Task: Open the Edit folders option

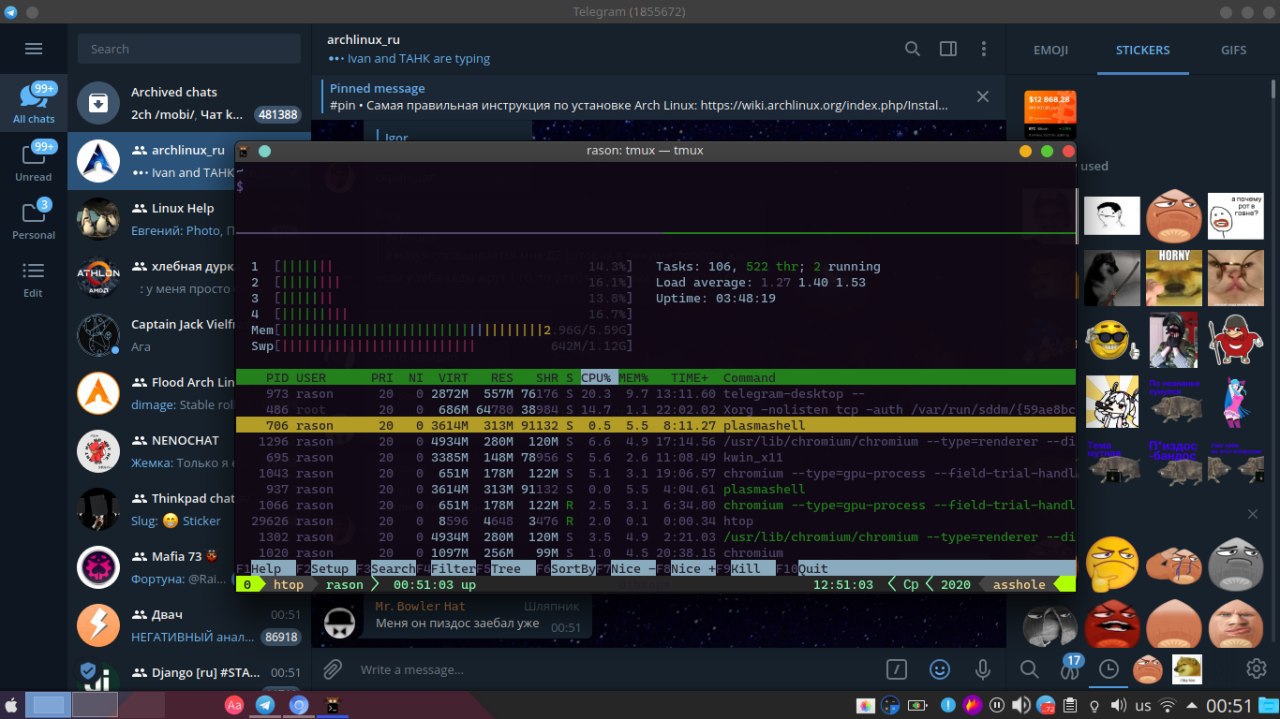Action: click(x=34, y=278)
